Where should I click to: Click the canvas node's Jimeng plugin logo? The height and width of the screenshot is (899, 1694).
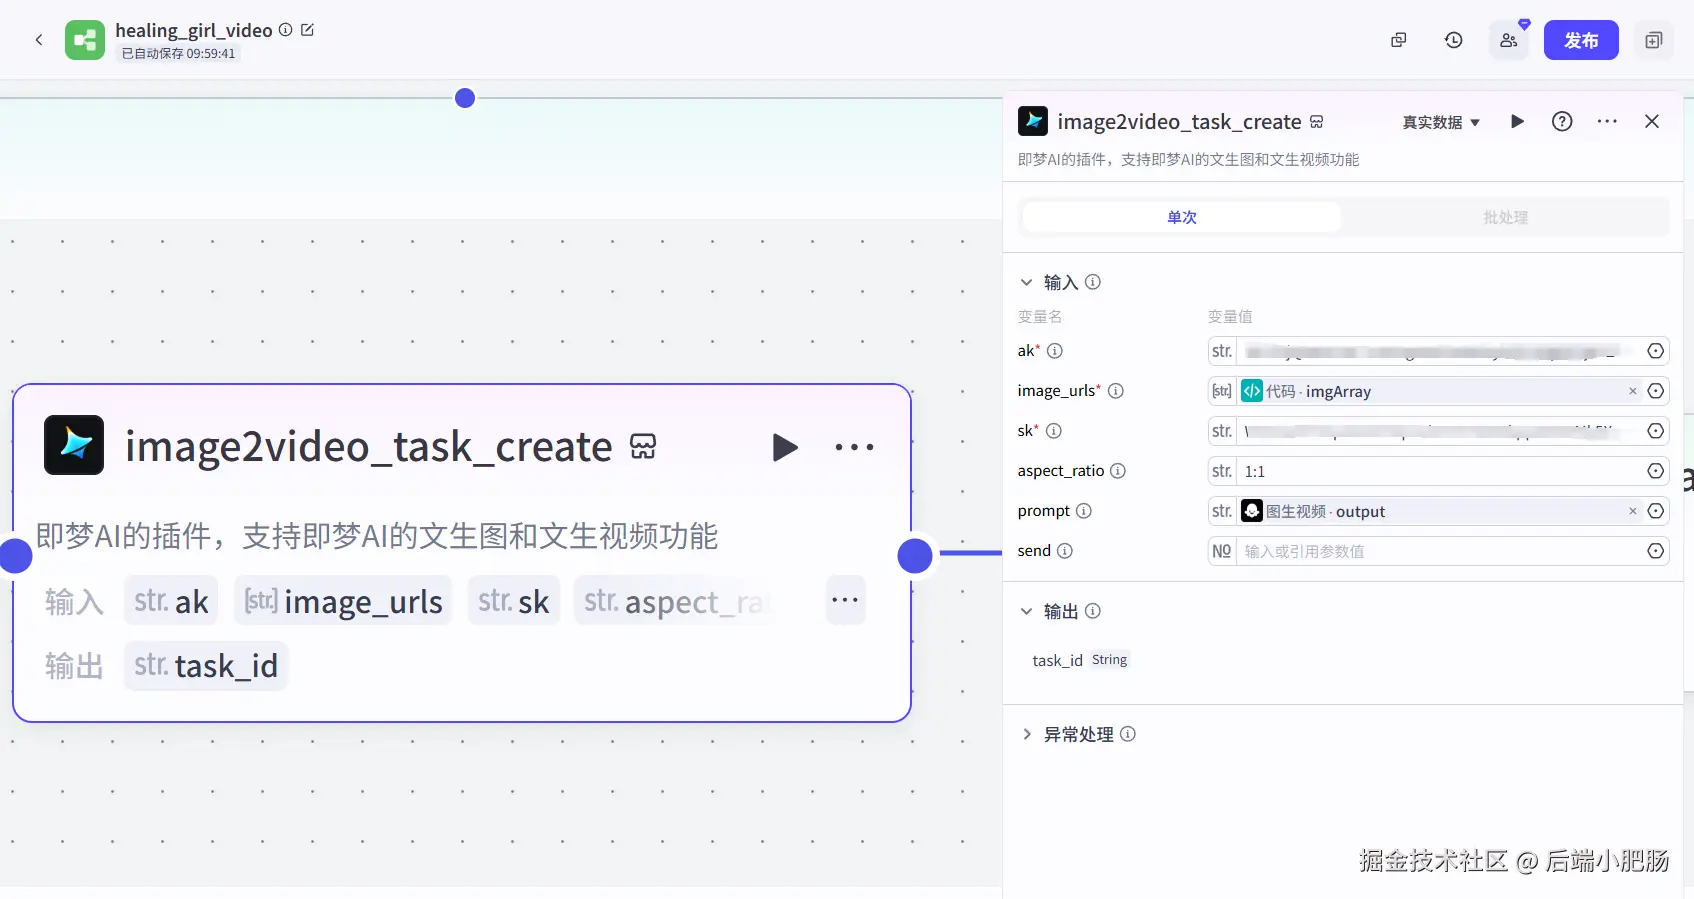click(x=74, y=445)
